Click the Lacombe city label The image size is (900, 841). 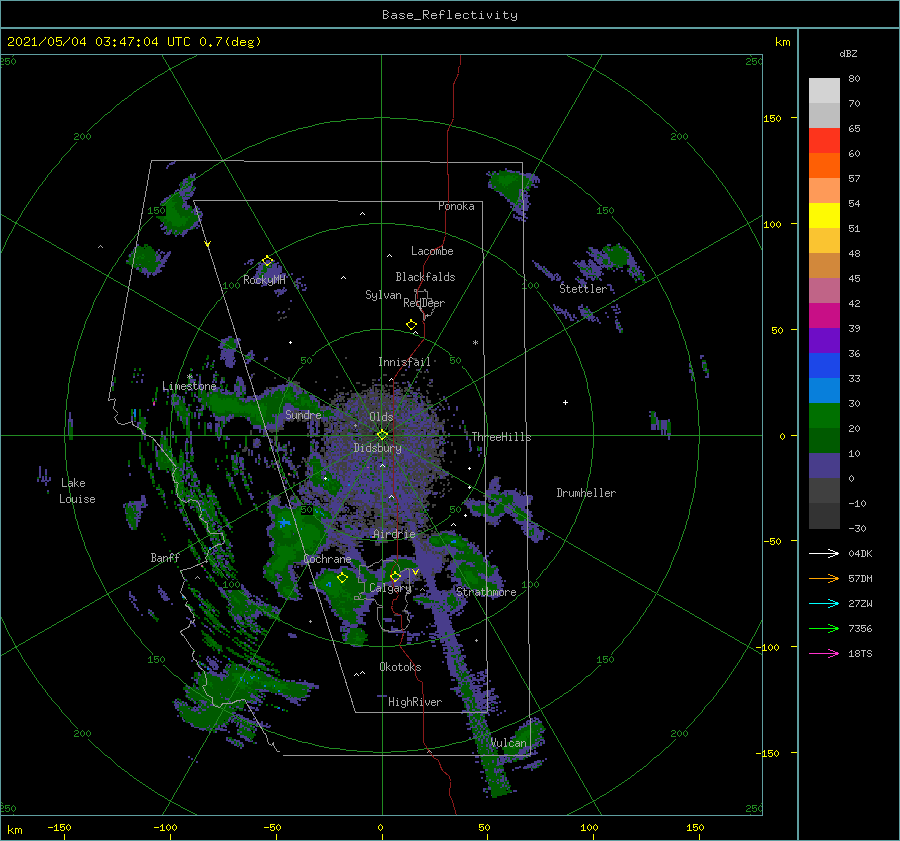pyautogui.click(x=432, y=251)
